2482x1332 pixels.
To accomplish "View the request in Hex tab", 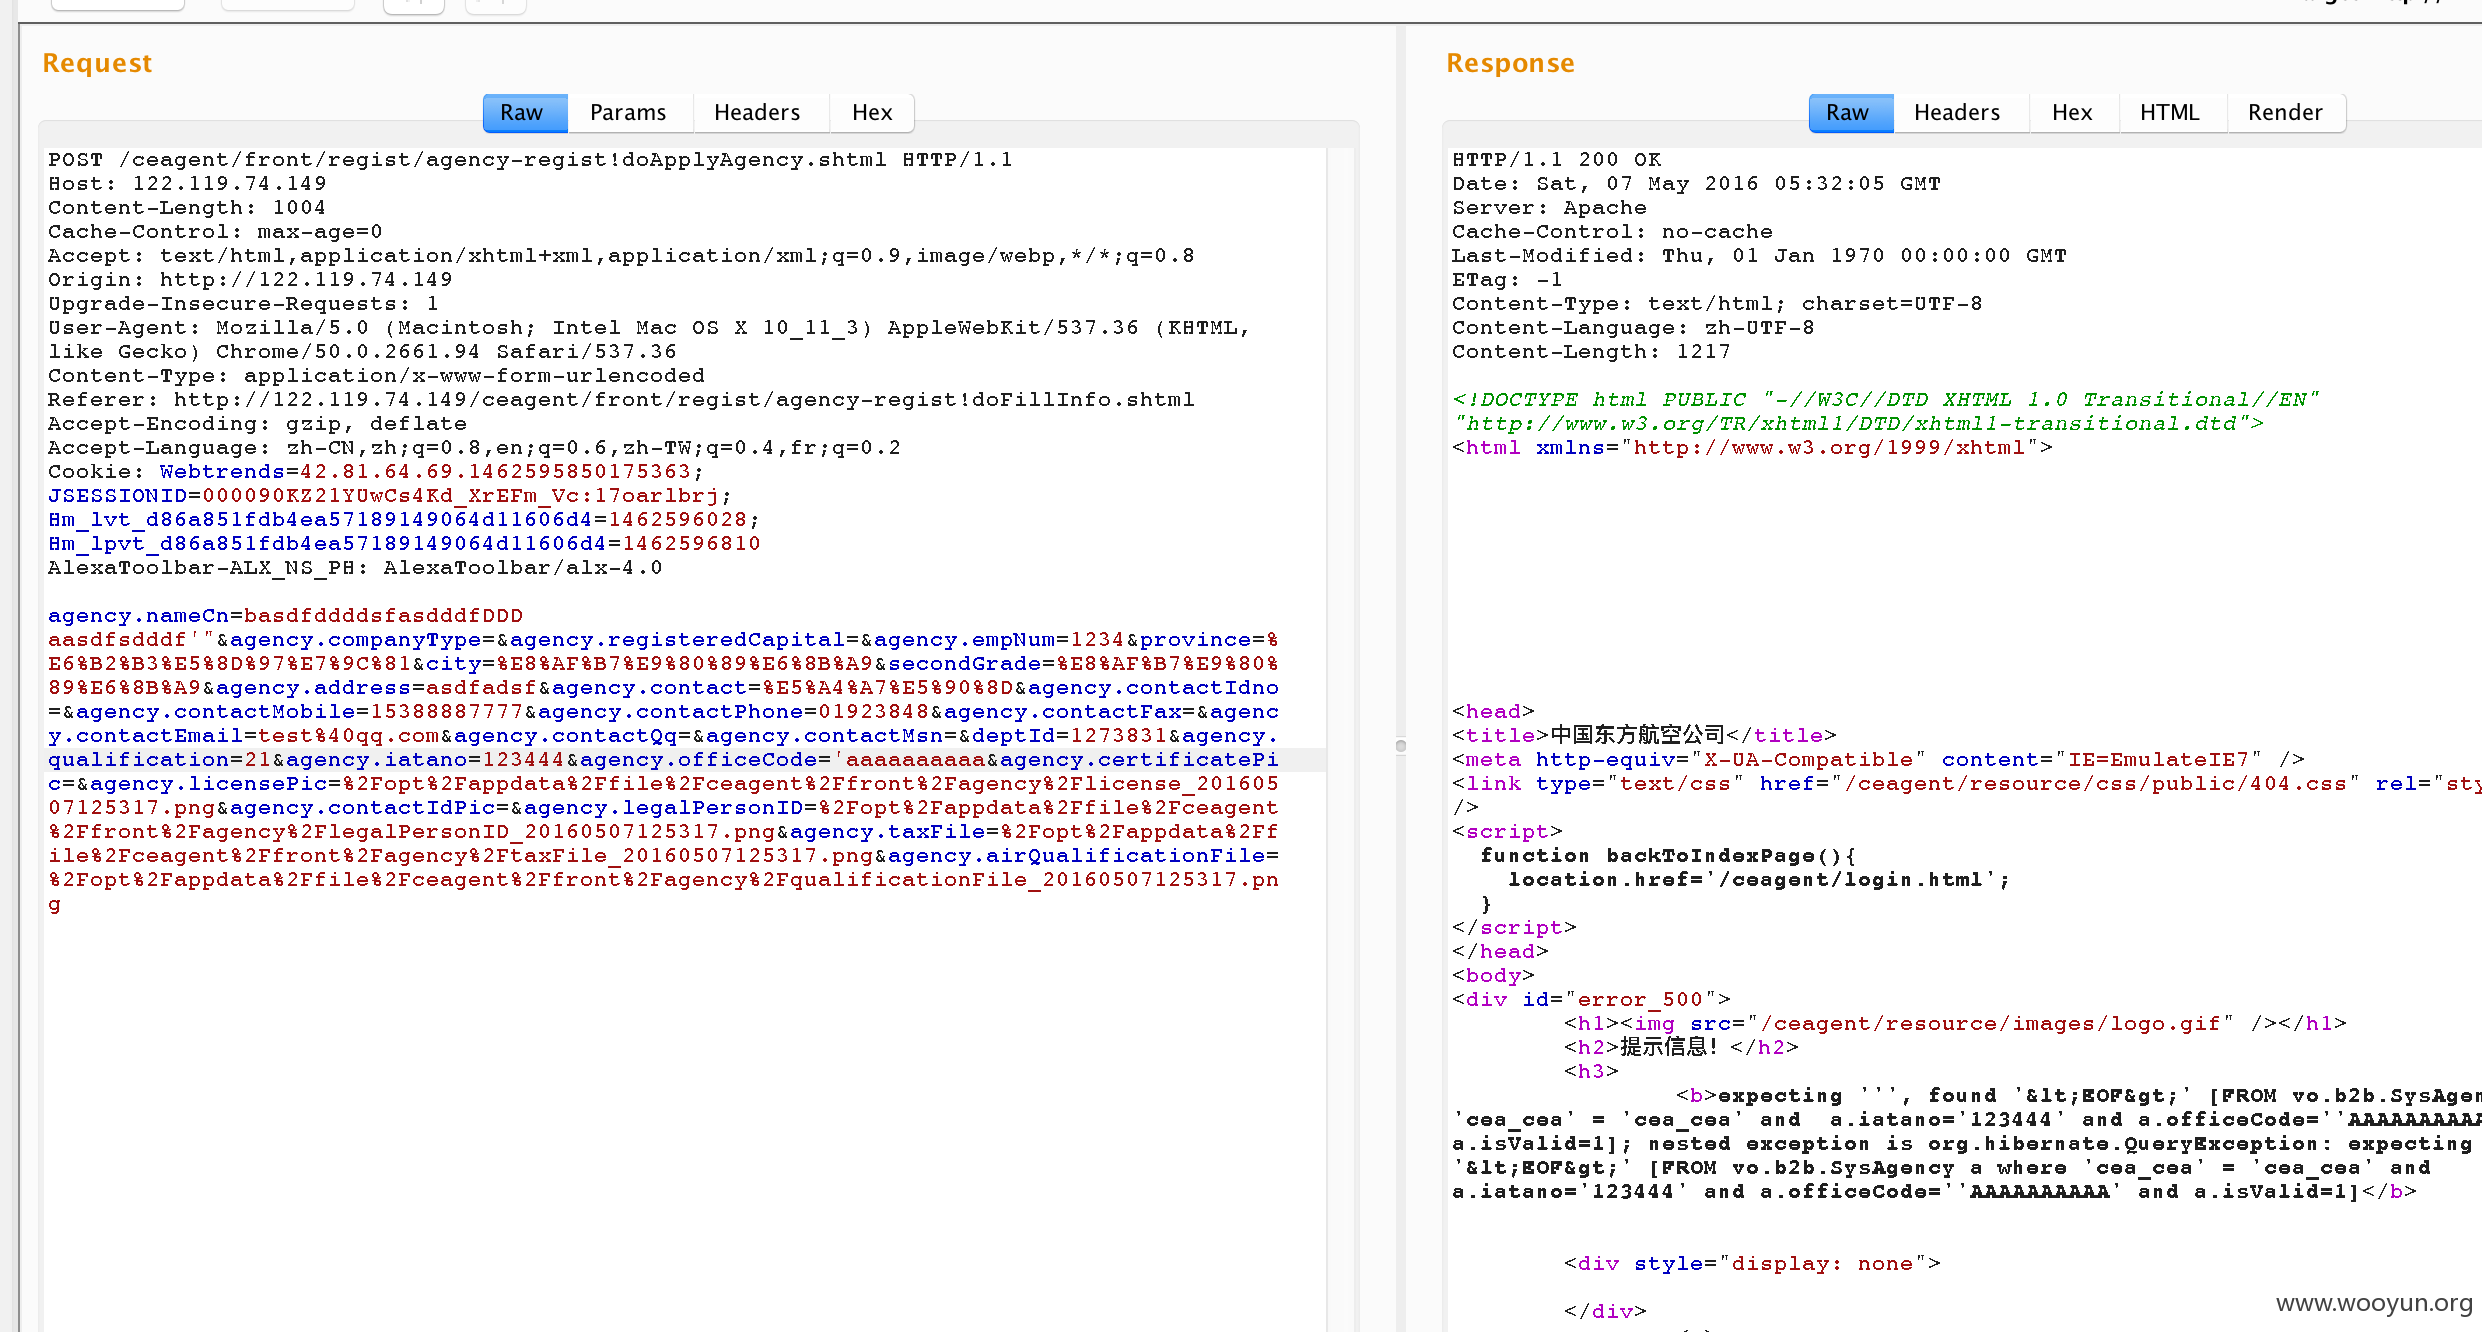I will (872, 113).
